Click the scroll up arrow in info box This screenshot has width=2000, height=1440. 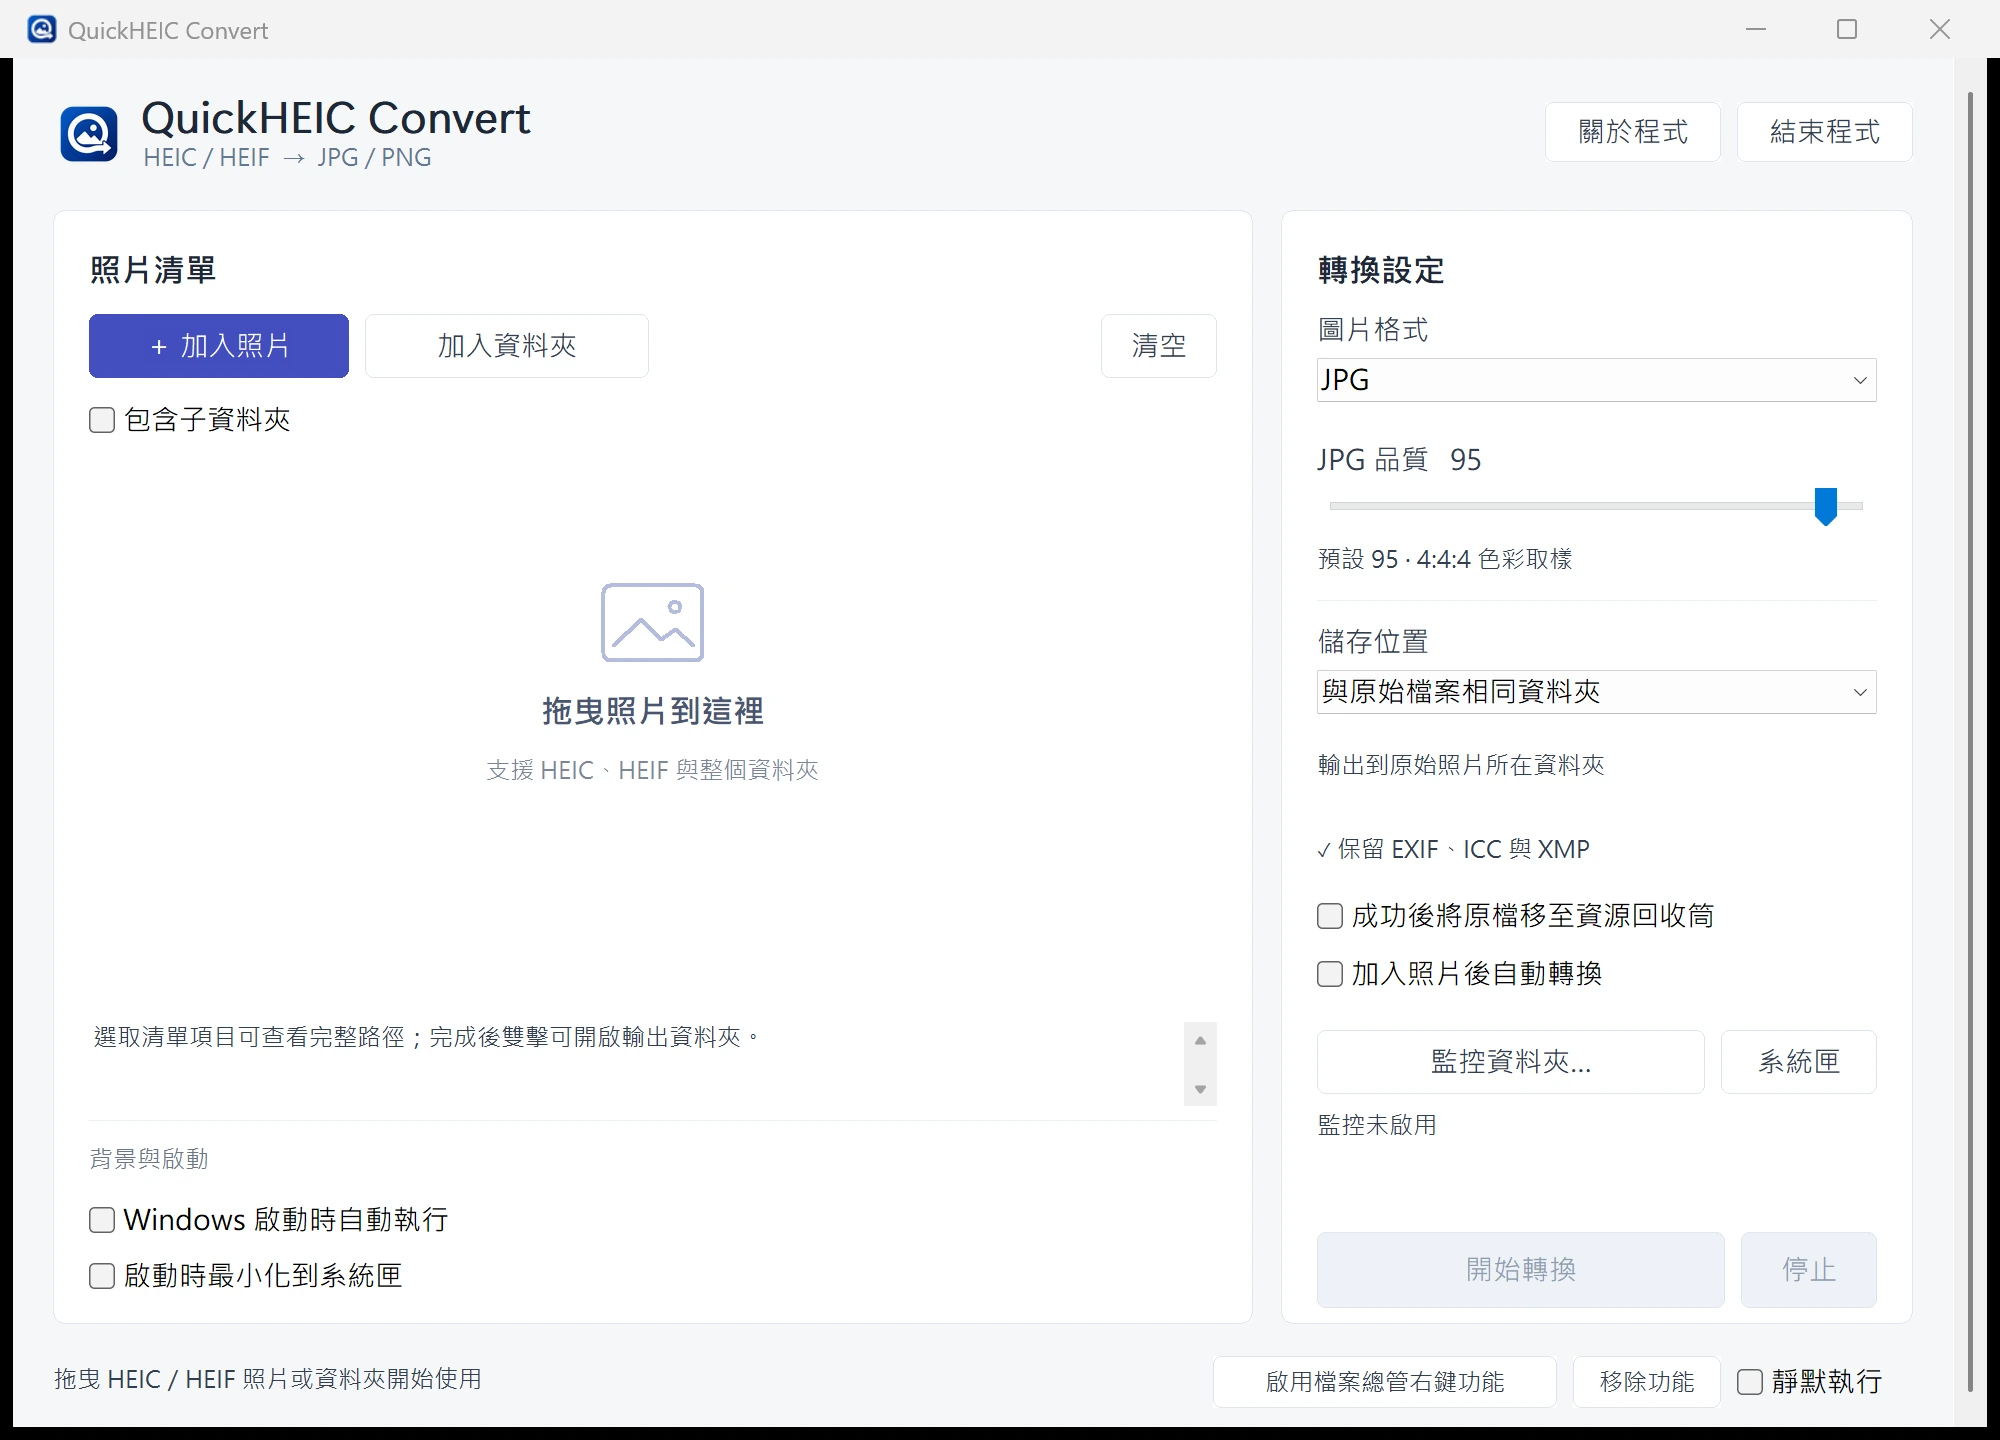pyautogui.click(x=1200, y=1041)
